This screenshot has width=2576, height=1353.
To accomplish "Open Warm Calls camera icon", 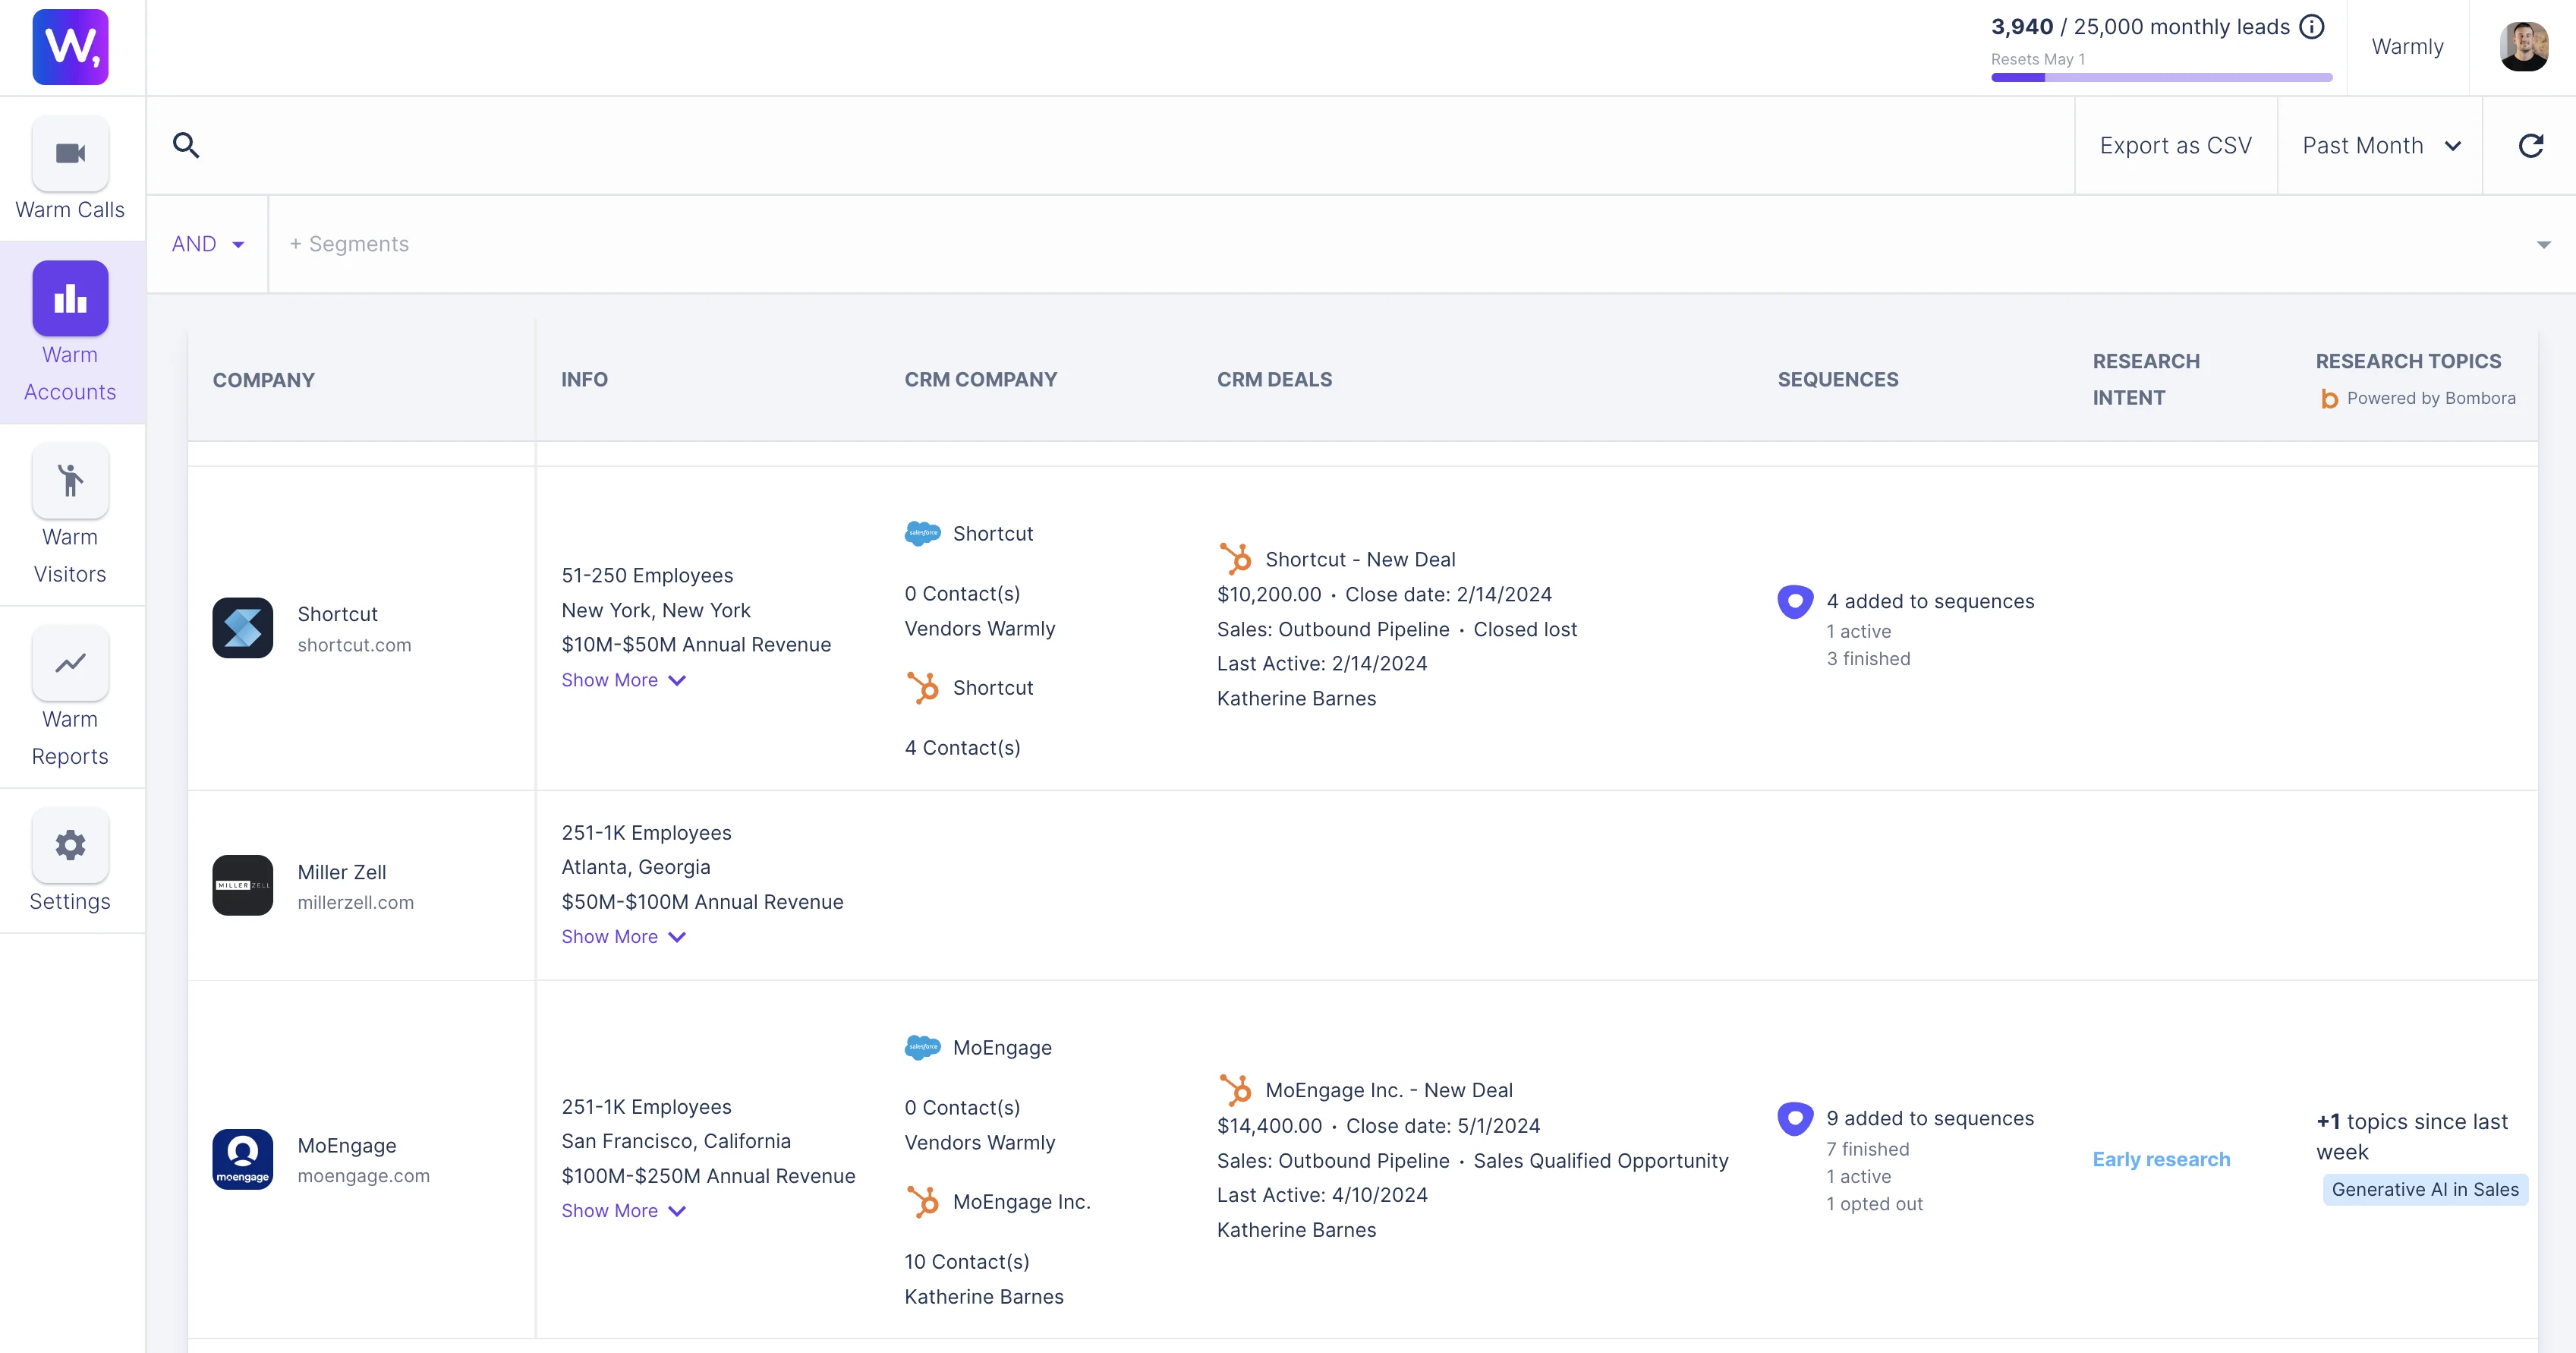I will pos(70,153).
